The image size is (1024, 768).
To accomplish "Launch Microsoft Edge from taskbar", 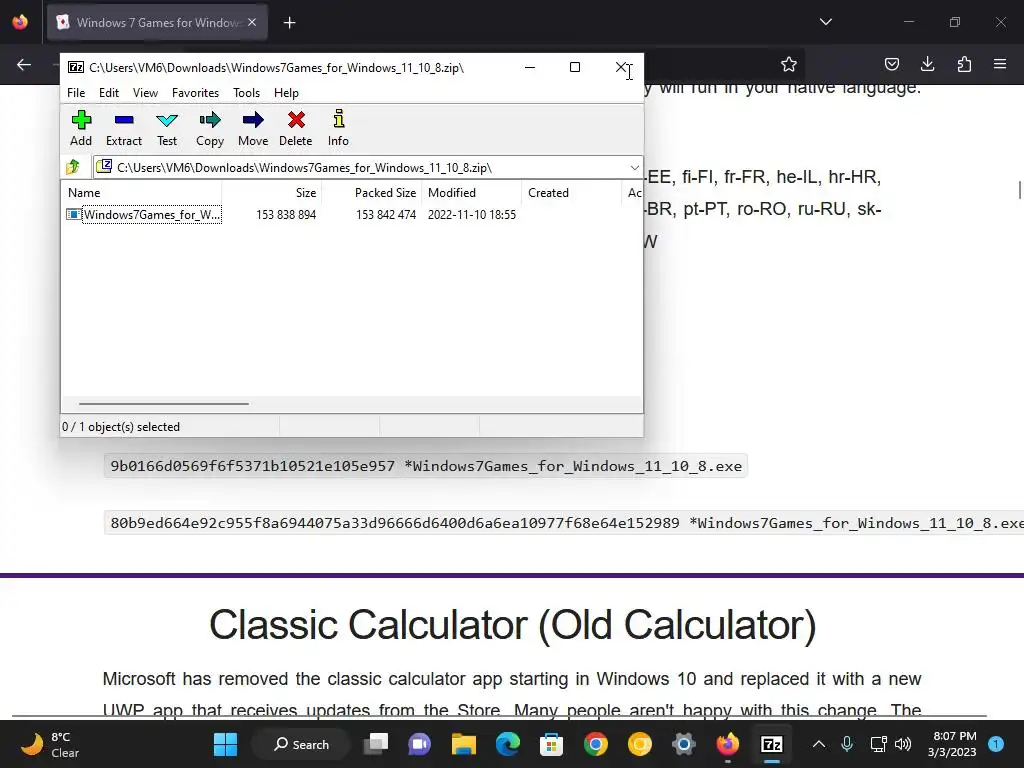I will (x=507, y=744).
